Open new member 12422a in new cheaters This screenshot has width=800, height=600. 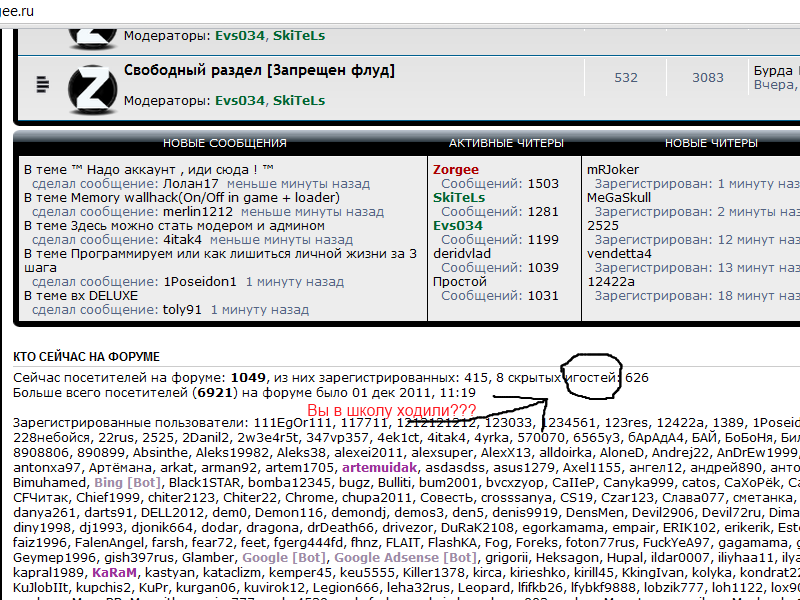click(x=611, y=282)
